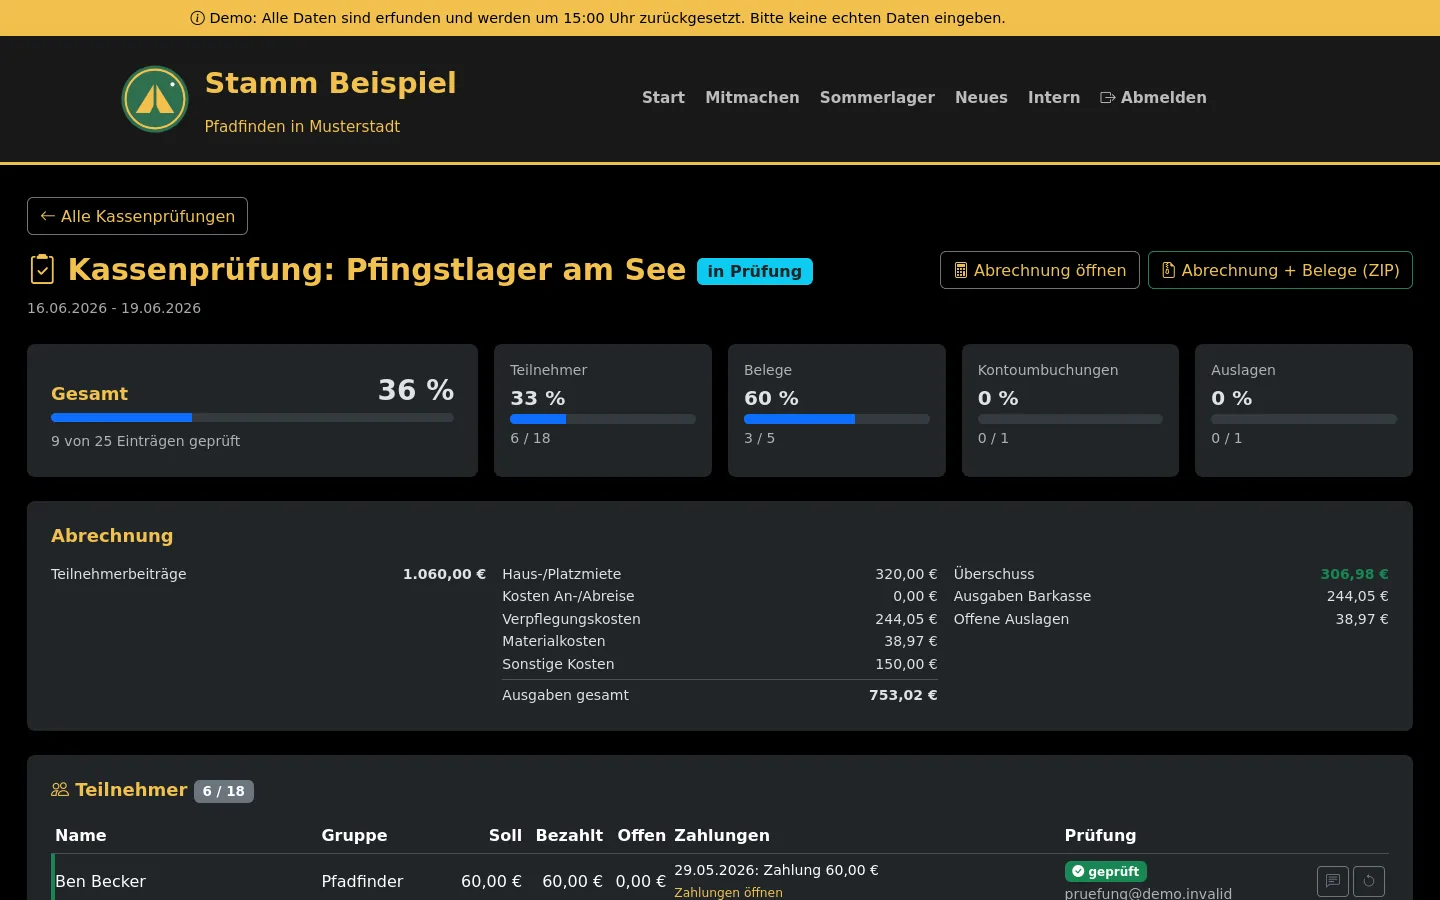This screenshot has width=1440, height=900.
Task: Click the Belege 60 % progress bar
Action: [837, 419]
